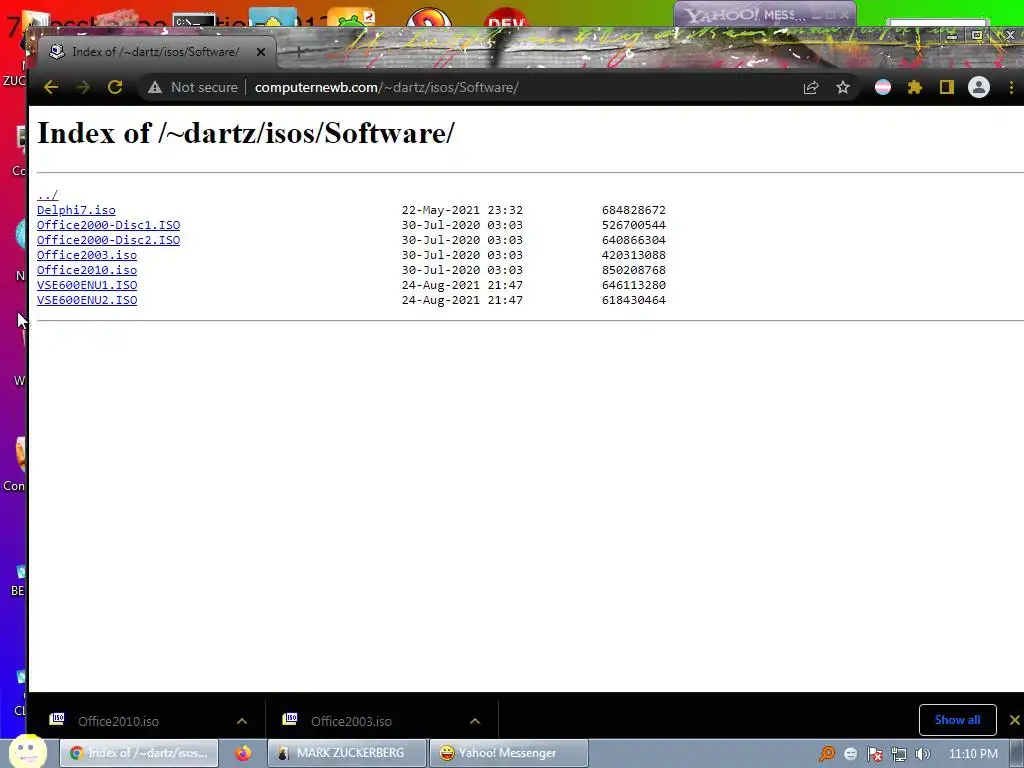Switch to Chrome Index of taskbar button
Viewport: 1024px width, 768px height.
tap(138, 753)
